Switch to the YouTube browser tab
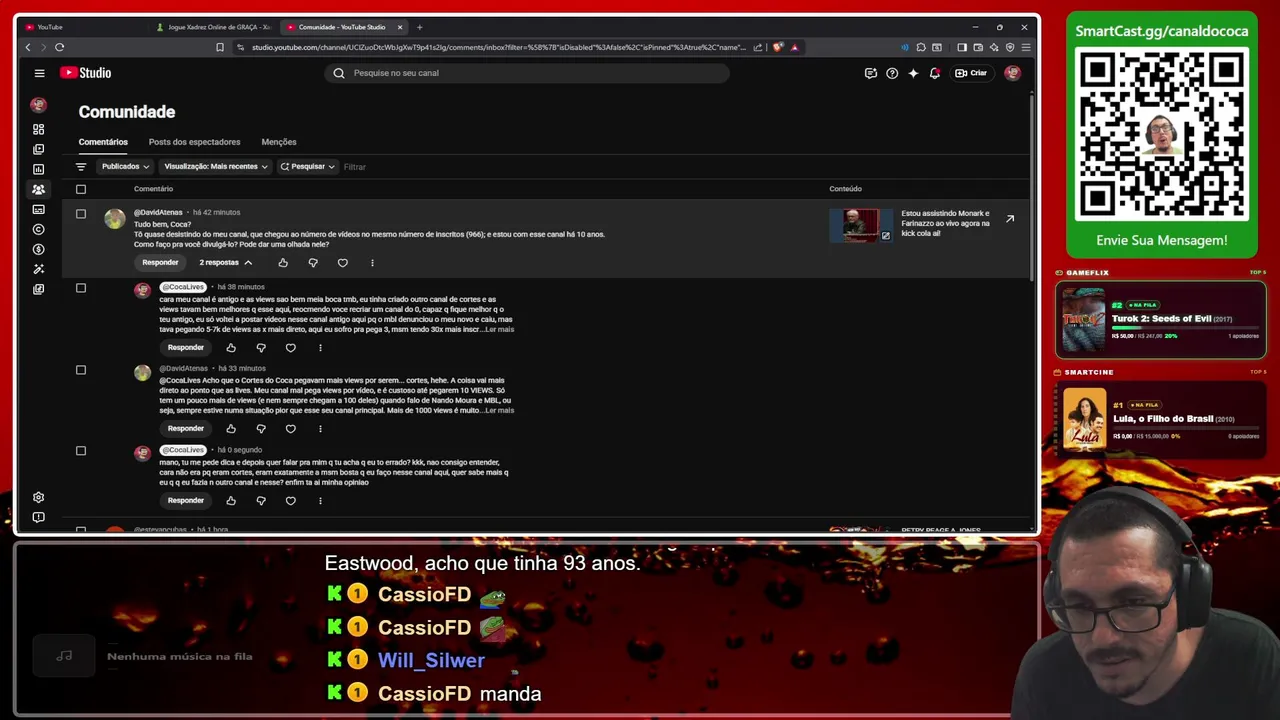 tap(82, 27)
